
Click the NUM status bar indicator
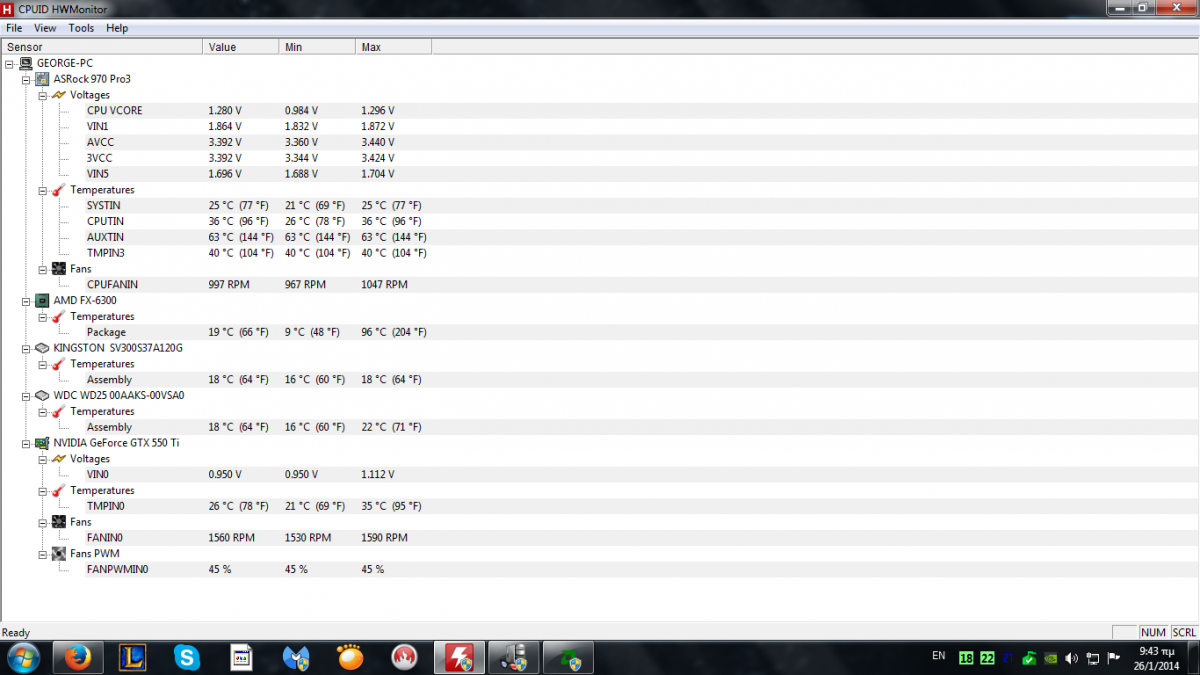[x=1153, y=632]
